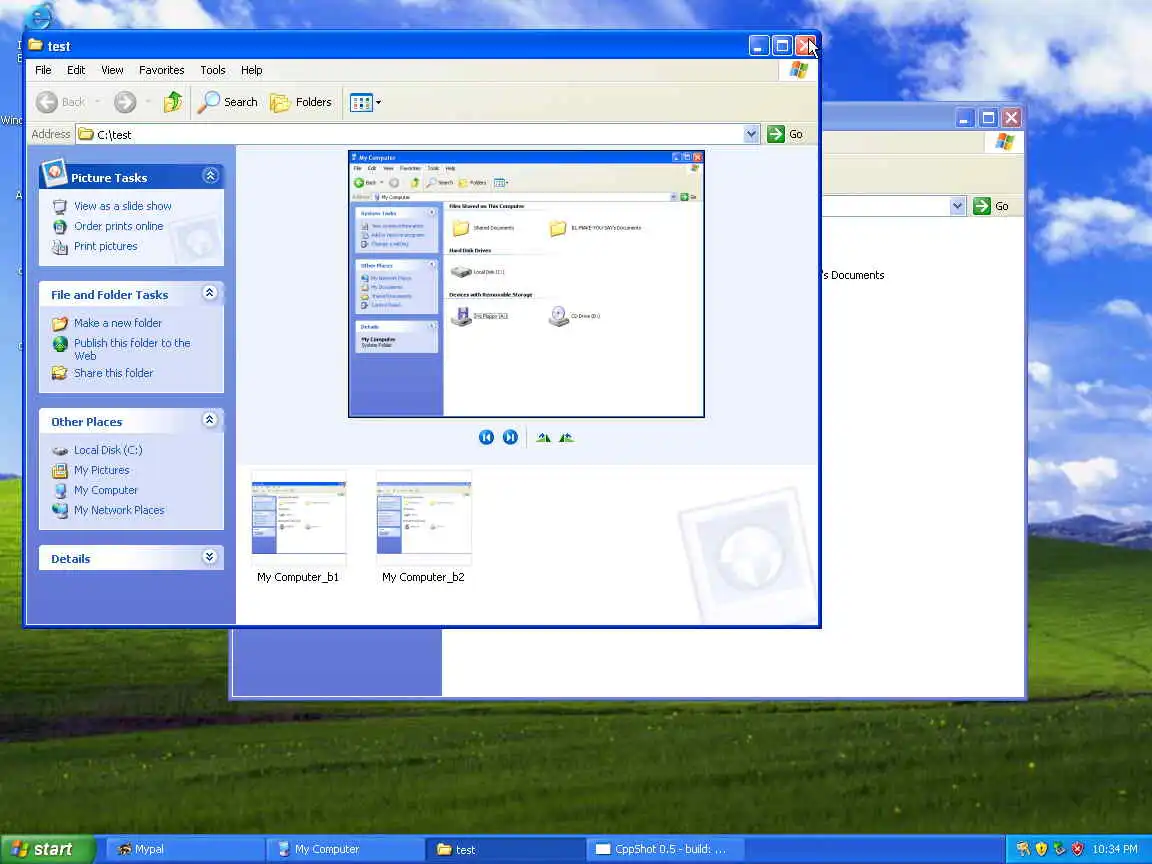Expand the Details panel
The height and width of the screenshot is (864, 1152).
(209, 556)
